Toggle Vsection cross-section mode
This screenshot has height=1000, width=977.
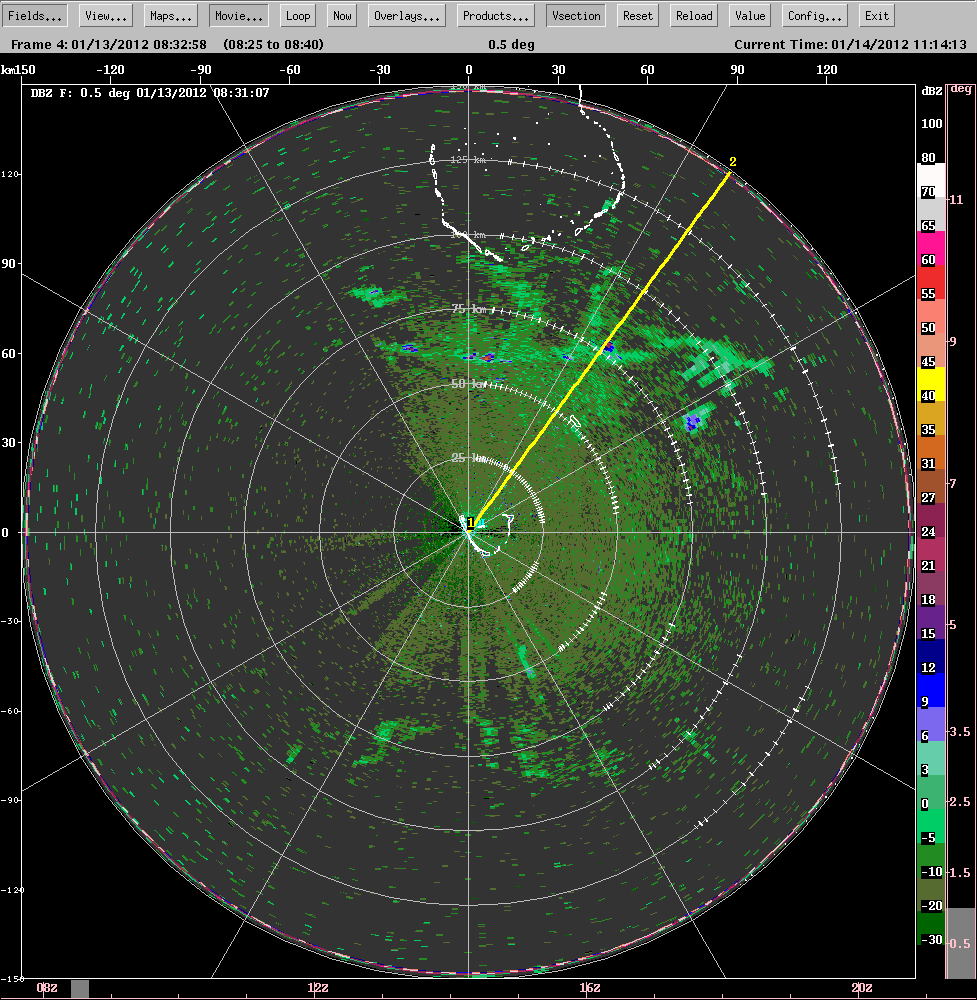(x=575, y=15)
